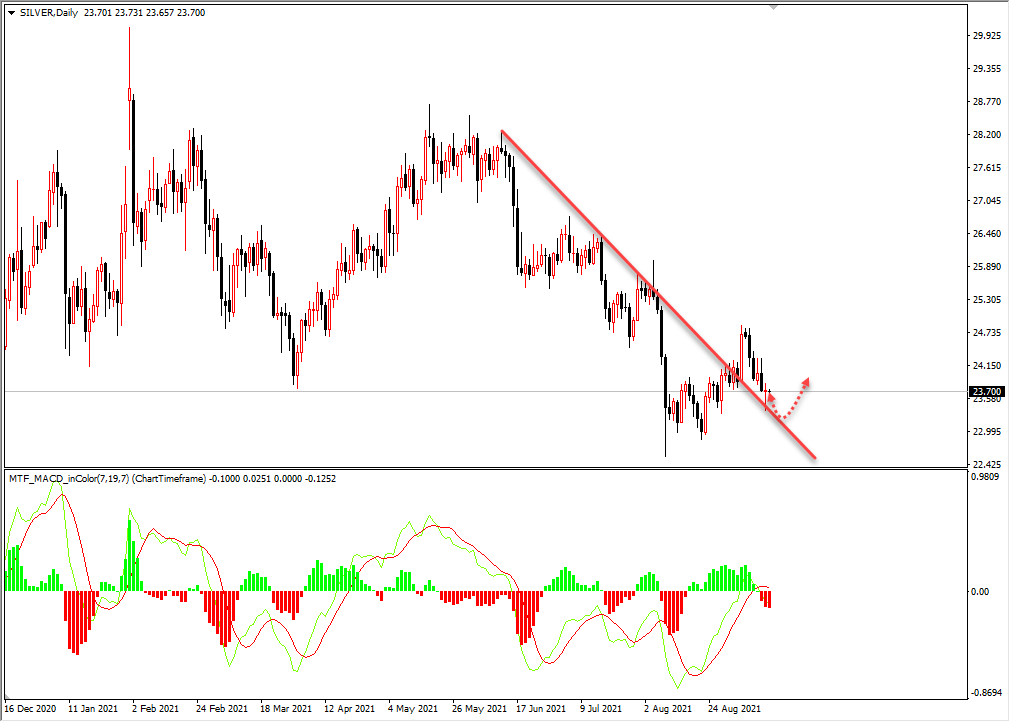Viewport: 1010px width, 722px height.
Task: Click the 24 Aug 2021 date label
Action: click(x=734, y=708)
